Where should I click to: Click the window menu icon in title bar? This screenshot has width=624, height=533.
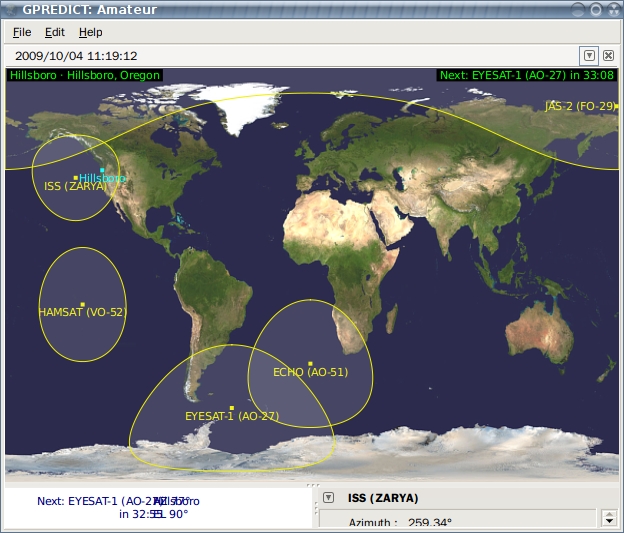tap(11, 9)
